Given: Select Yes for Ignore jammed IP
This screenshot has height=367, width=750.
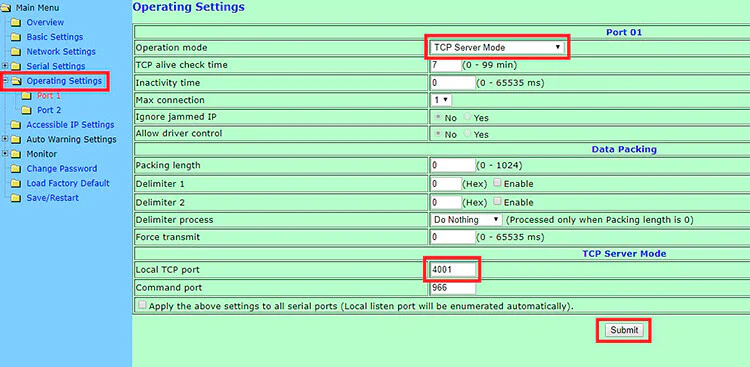Looking at the screenshot, I should coord(467,117).
